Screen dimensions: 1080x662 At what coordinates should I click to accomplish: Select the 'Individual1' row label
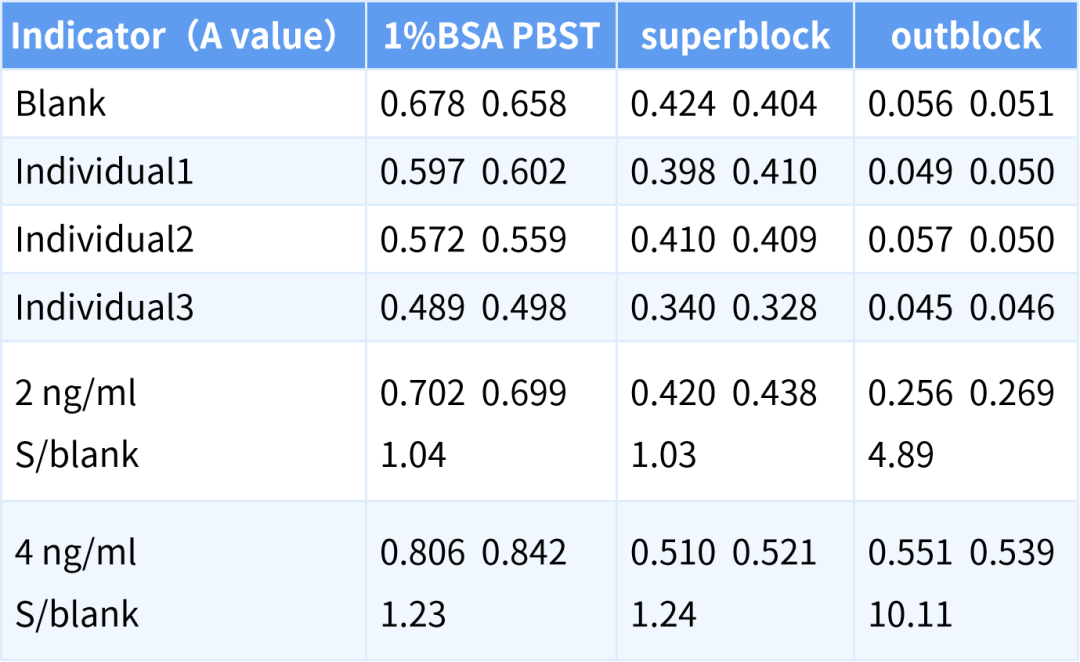tap(104, 171)
